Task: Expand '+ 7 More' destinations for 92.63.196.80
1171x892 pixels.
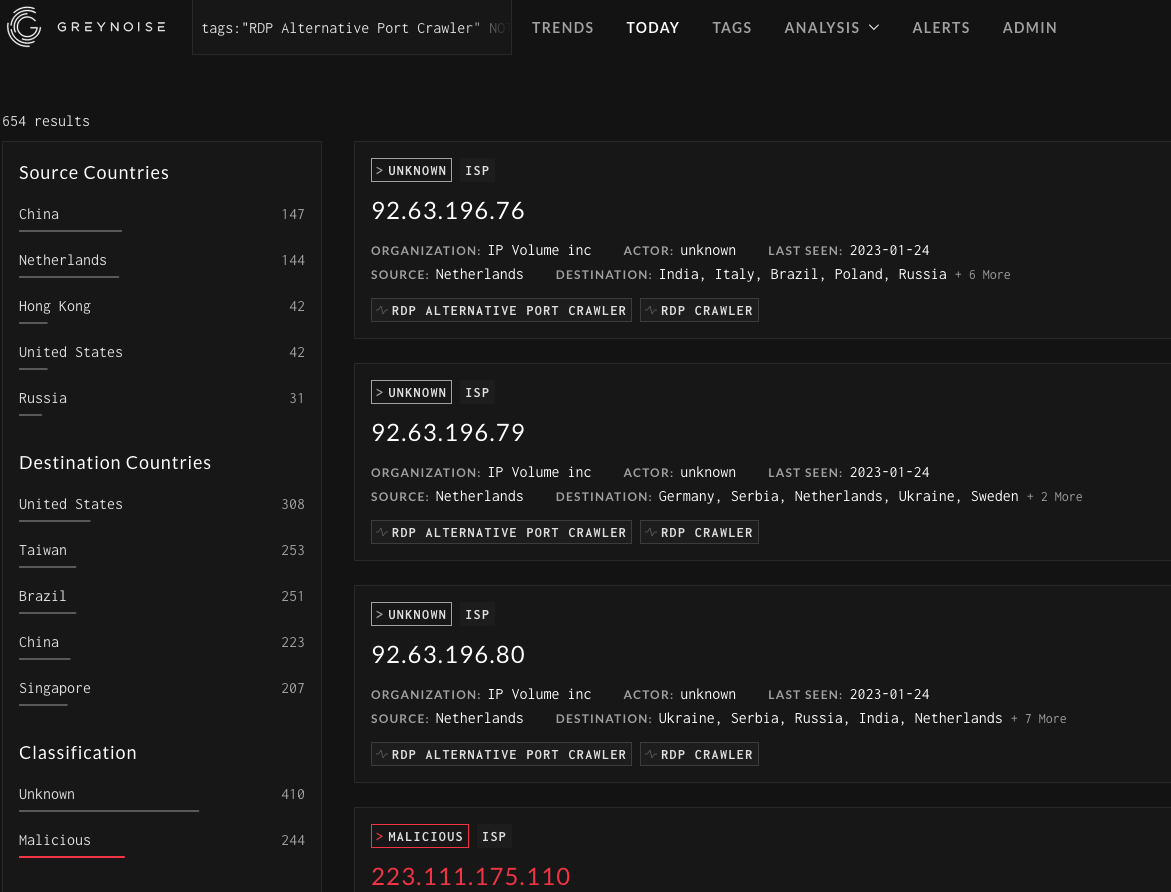Action: (x=1039, y=719)
